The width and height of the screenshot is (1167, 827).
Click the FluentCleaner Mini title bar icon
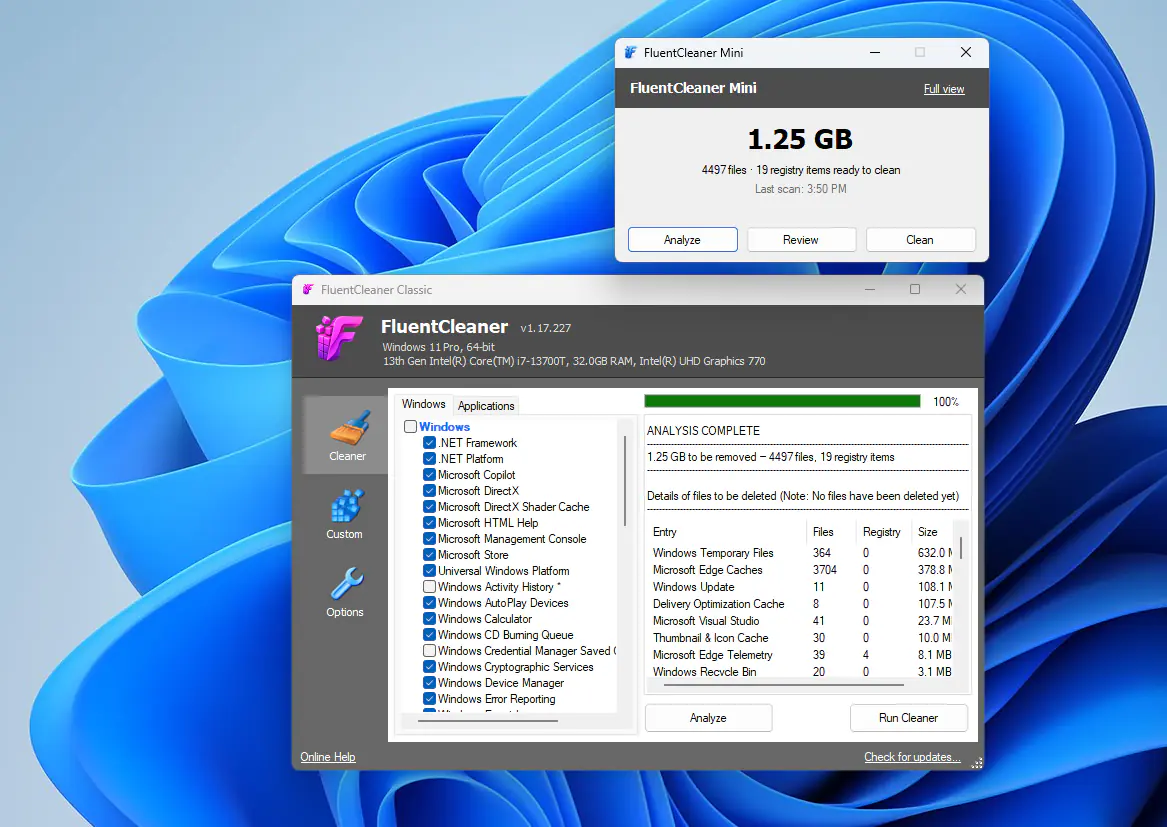click(x=630, y=52)
